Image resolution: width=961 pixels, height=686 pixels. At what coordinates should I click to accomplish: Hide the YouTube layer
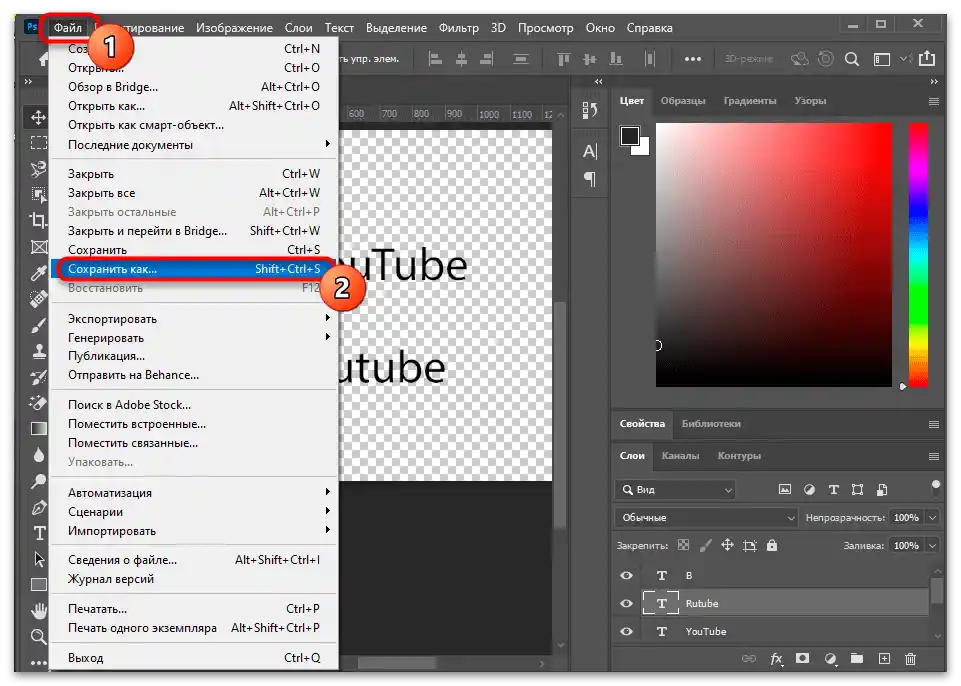pos(626,631)
